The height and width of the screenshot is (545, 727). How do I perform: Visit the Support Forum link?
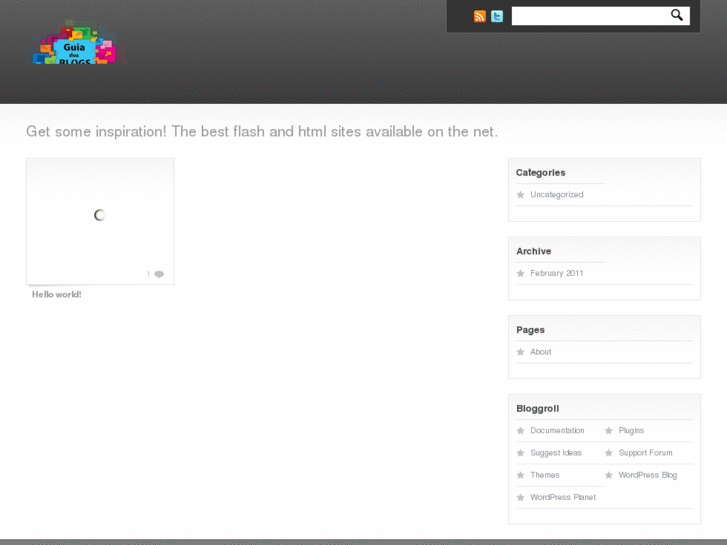coord(645,453)
